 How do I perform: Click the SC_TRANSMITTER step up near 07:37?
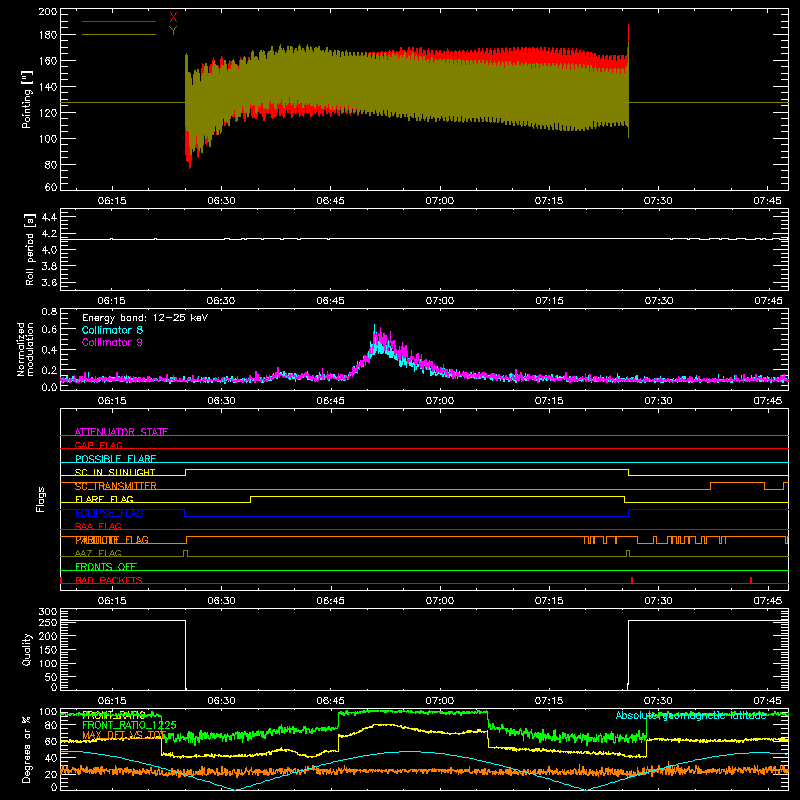coord(711,486)
